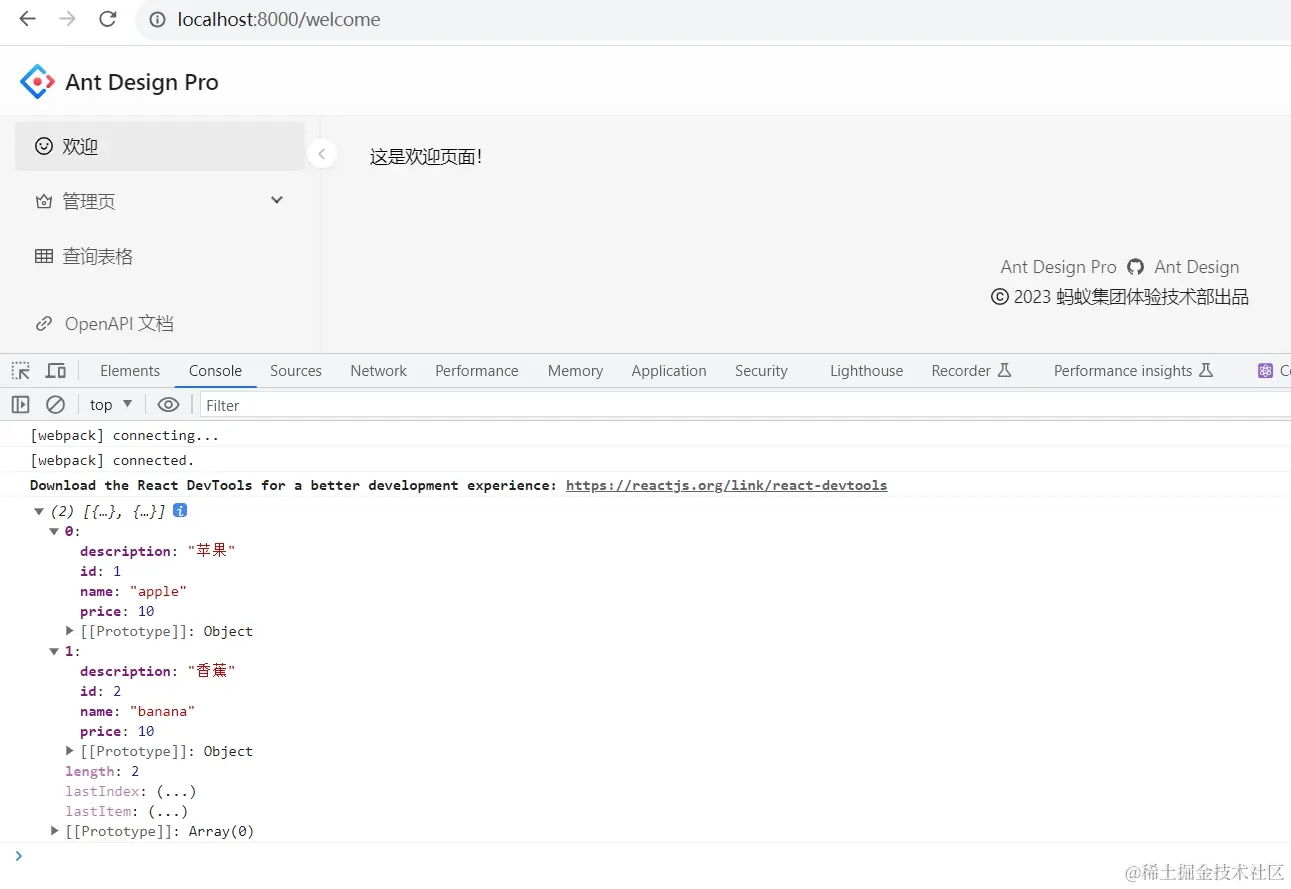1291x889 pixels.
Task: Click the table icon beside 查询表格
Action: point(44,257)
